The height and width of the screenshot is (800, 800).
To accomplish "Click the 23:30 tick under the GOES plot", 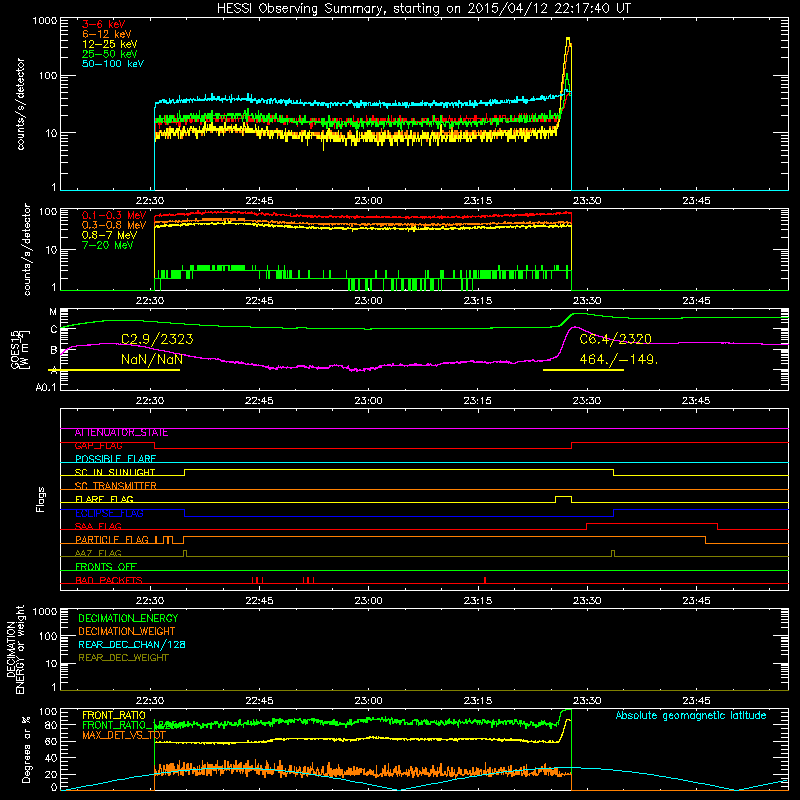I will 587,401.
